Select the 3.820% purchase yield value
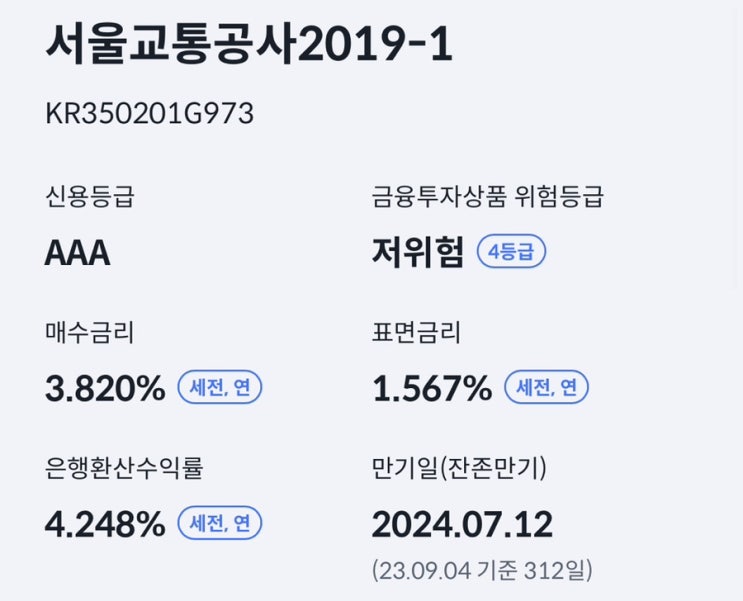The width and height of the screenshot is (743, 601). 105,389
